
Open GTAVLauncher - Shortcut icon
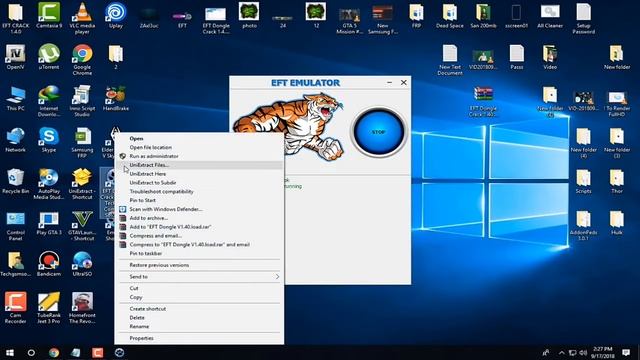tap(82, 225)
